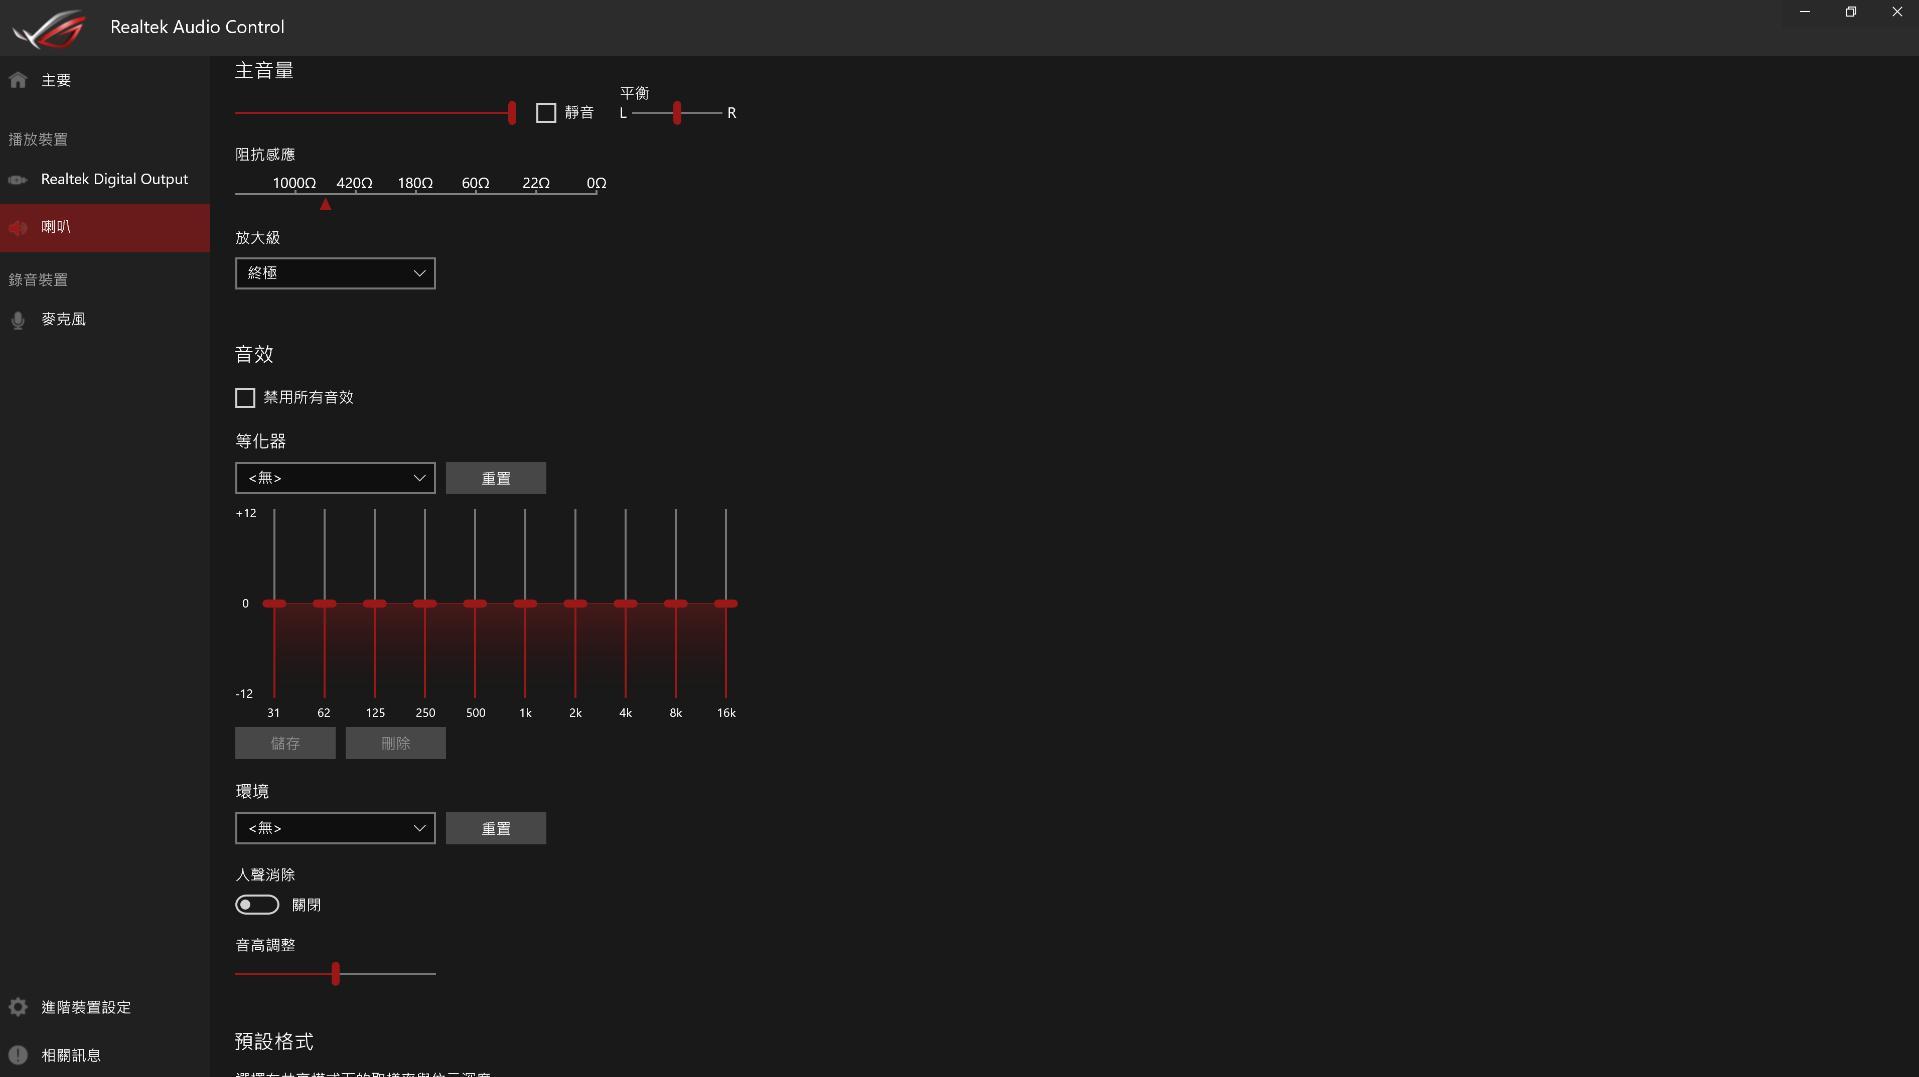Click the 刪除 delete button
Screen dimensions: 1919x1077
(396, 743)
